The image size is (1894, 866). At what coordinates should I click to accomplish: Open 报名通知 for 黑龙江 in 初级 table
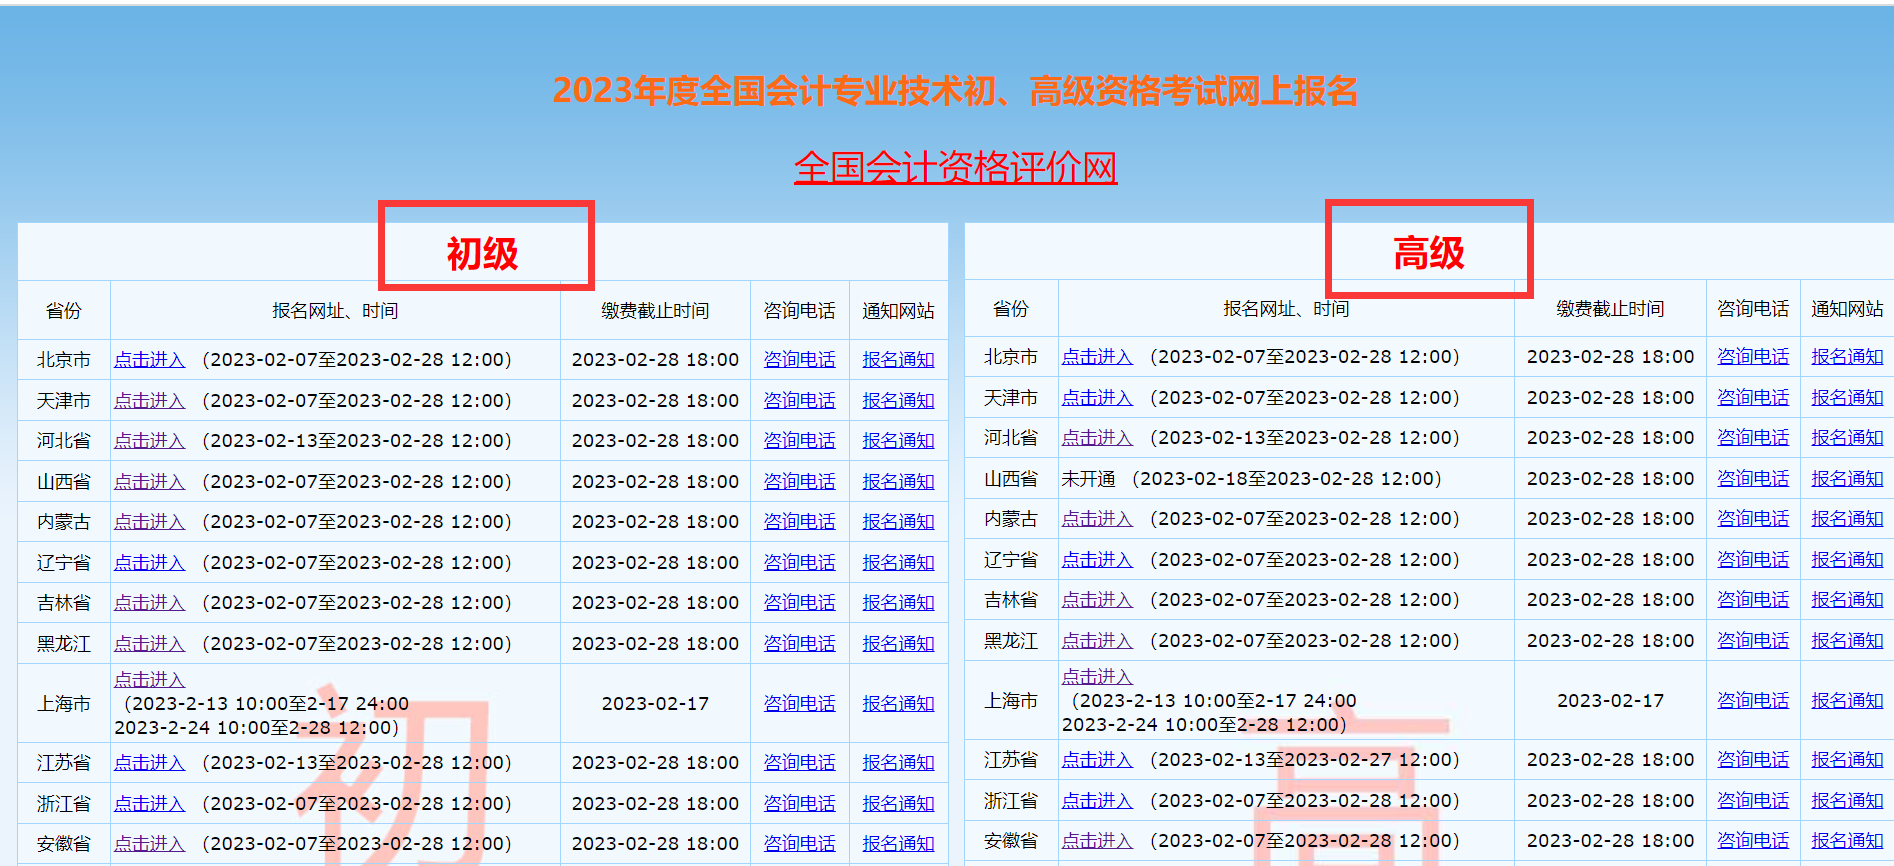[898, 644]
